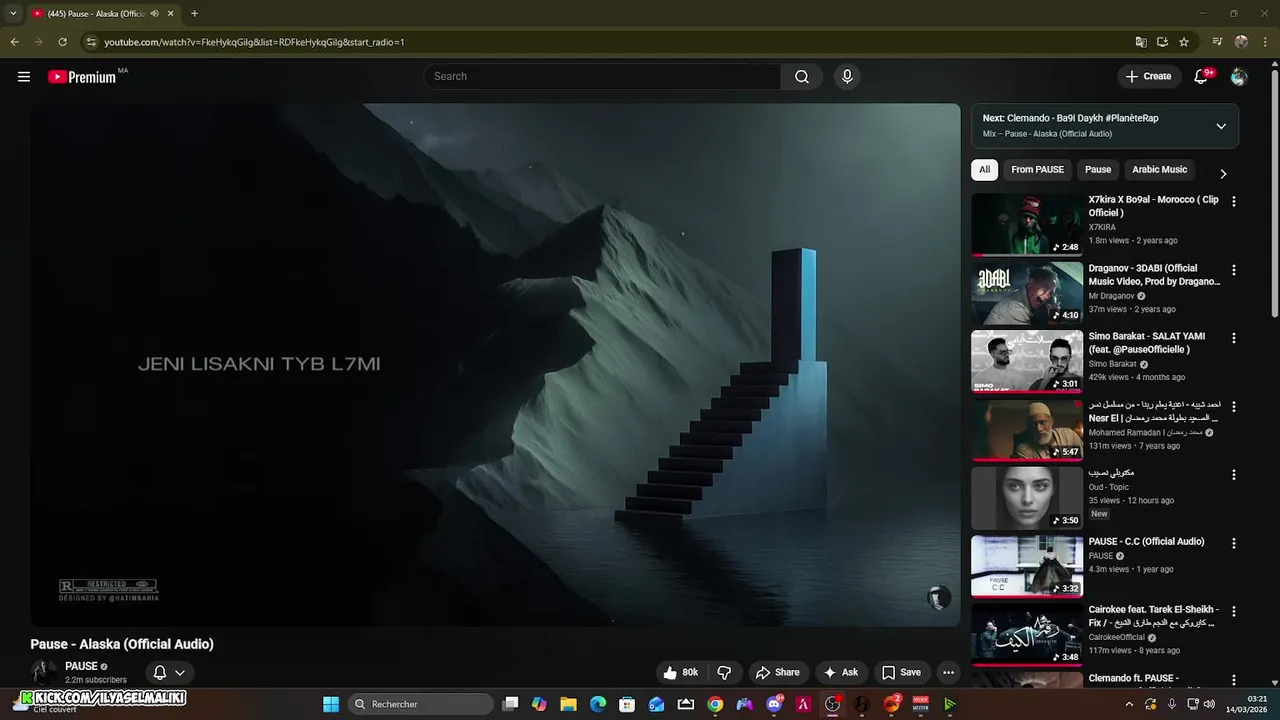Bookmark this page with star icon
This screenshot has width=1280, height=720.
1184,42
